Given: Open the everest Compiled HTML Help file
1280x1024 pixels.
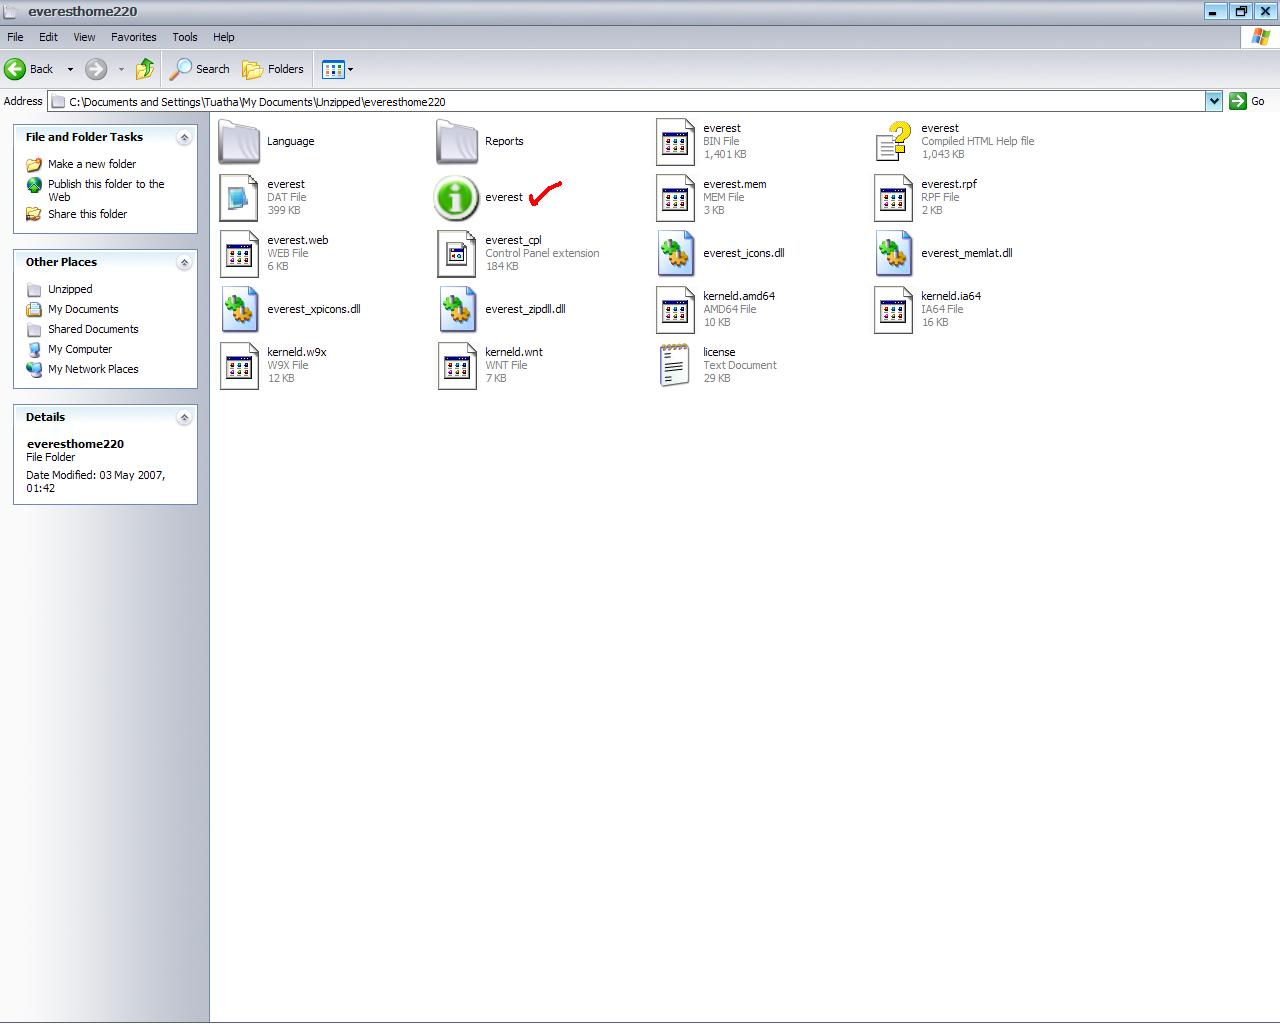Looking at the screenshot, I should 893,142.
